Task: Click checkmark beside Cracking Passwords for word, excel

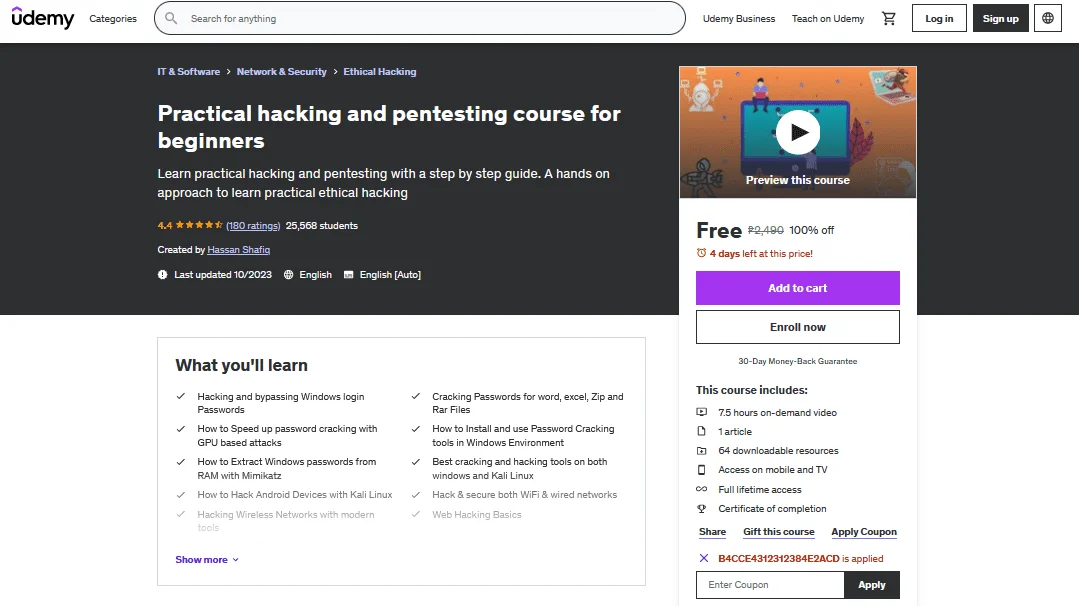Action: [416, 396]
